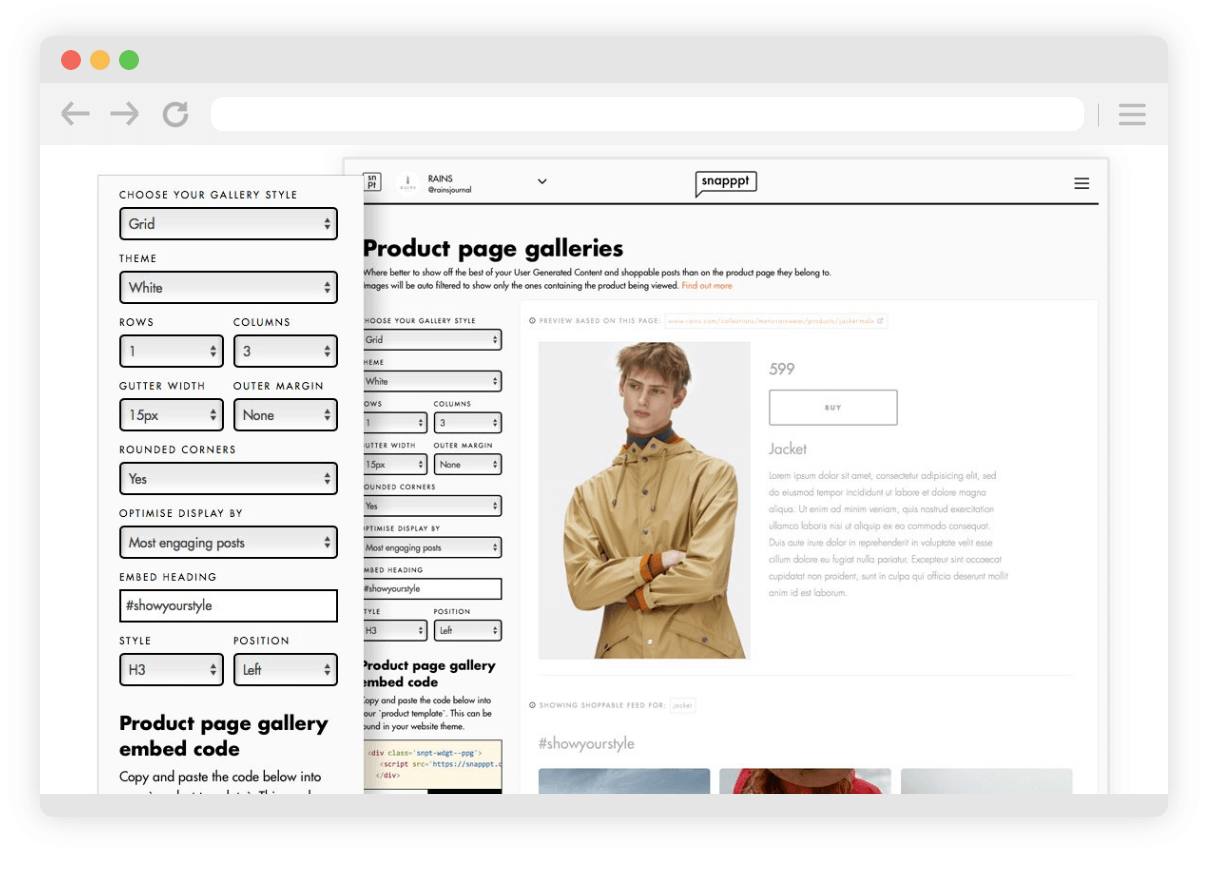Click the browser forward arrow
The image size is (1224, 869).
(125, 114)
